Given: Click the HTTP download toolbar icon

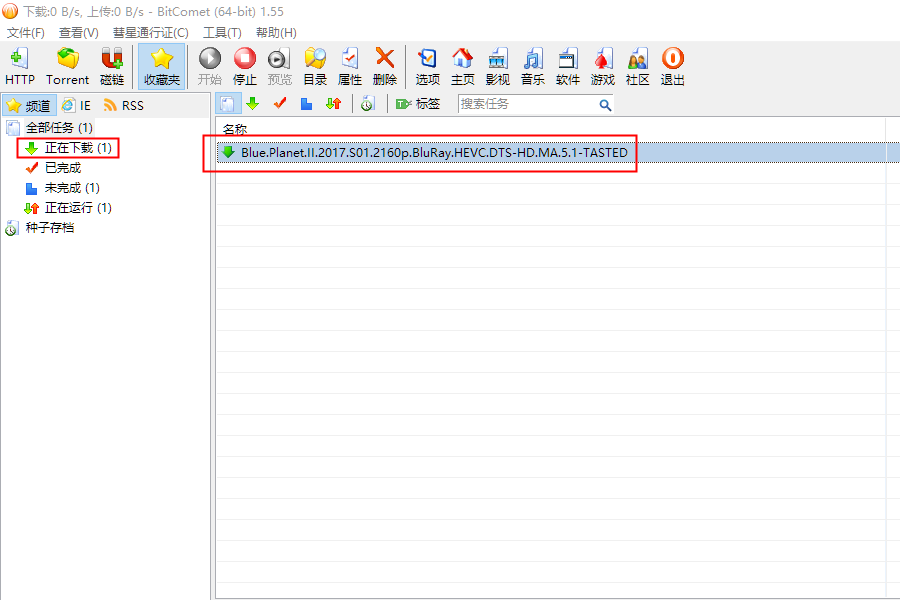Looking at the screenshot, I should (x=20, y=66).
